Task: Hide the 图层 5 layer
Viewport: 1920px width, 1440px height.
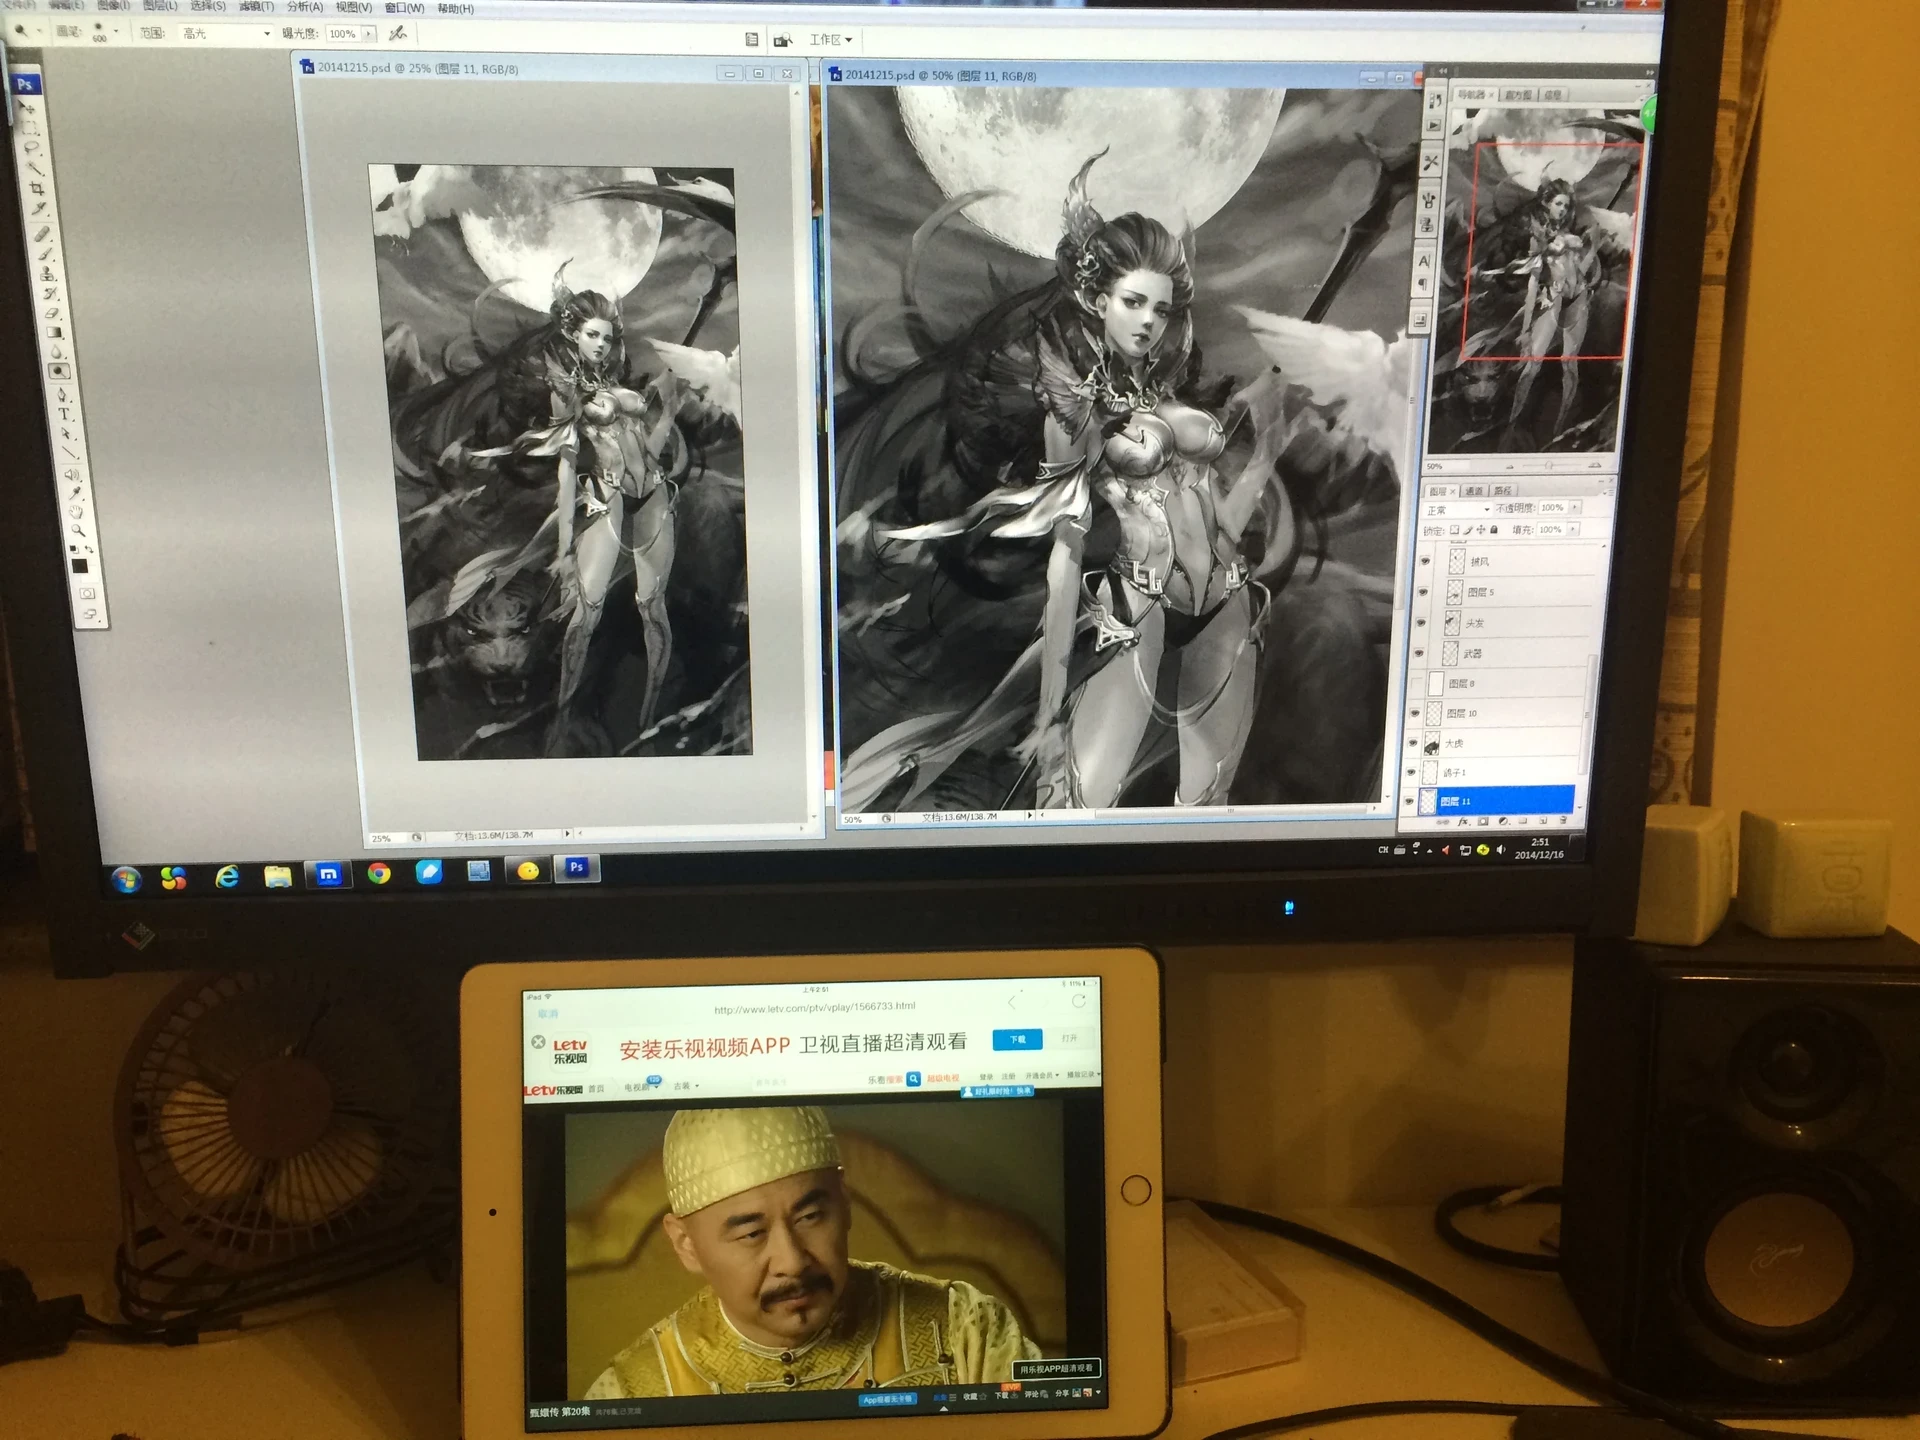Action: [x=1423, y=592]
